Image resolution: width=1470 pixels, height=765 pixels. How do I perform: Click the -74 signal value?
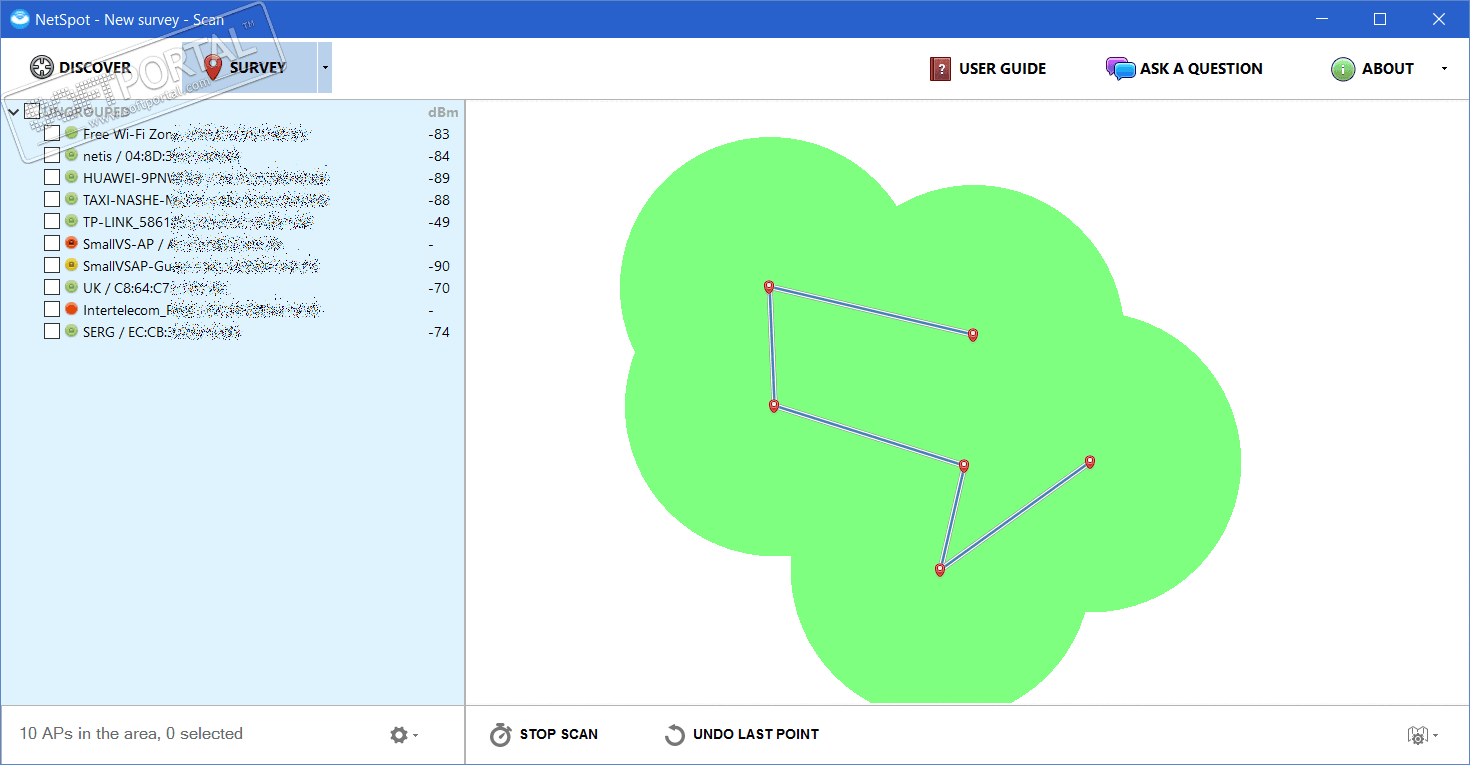click(439, 332)
